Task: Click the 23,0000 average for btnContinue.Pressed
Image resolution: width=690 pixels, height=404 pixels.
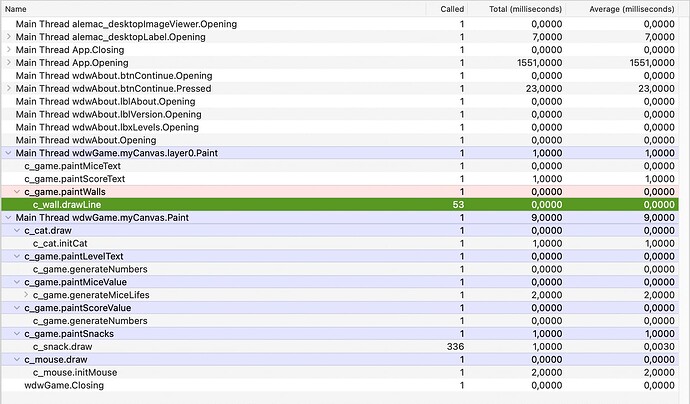Action: [657, 88]
